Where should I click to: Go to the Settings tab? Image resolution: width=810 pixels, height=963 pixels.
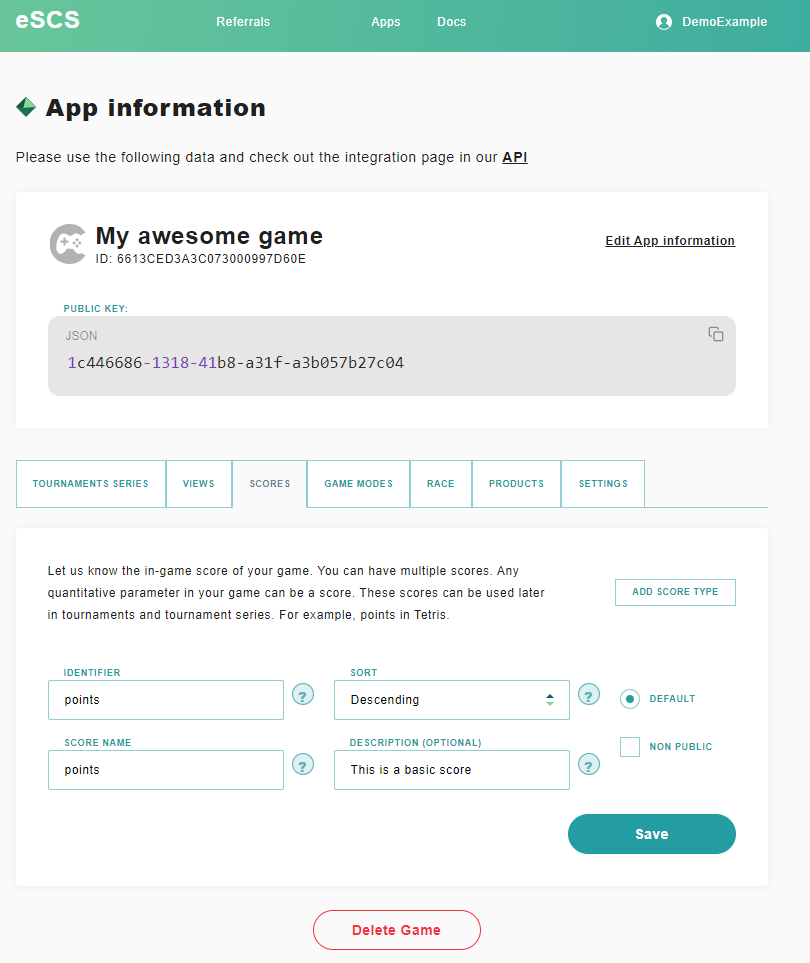[603, 484]
